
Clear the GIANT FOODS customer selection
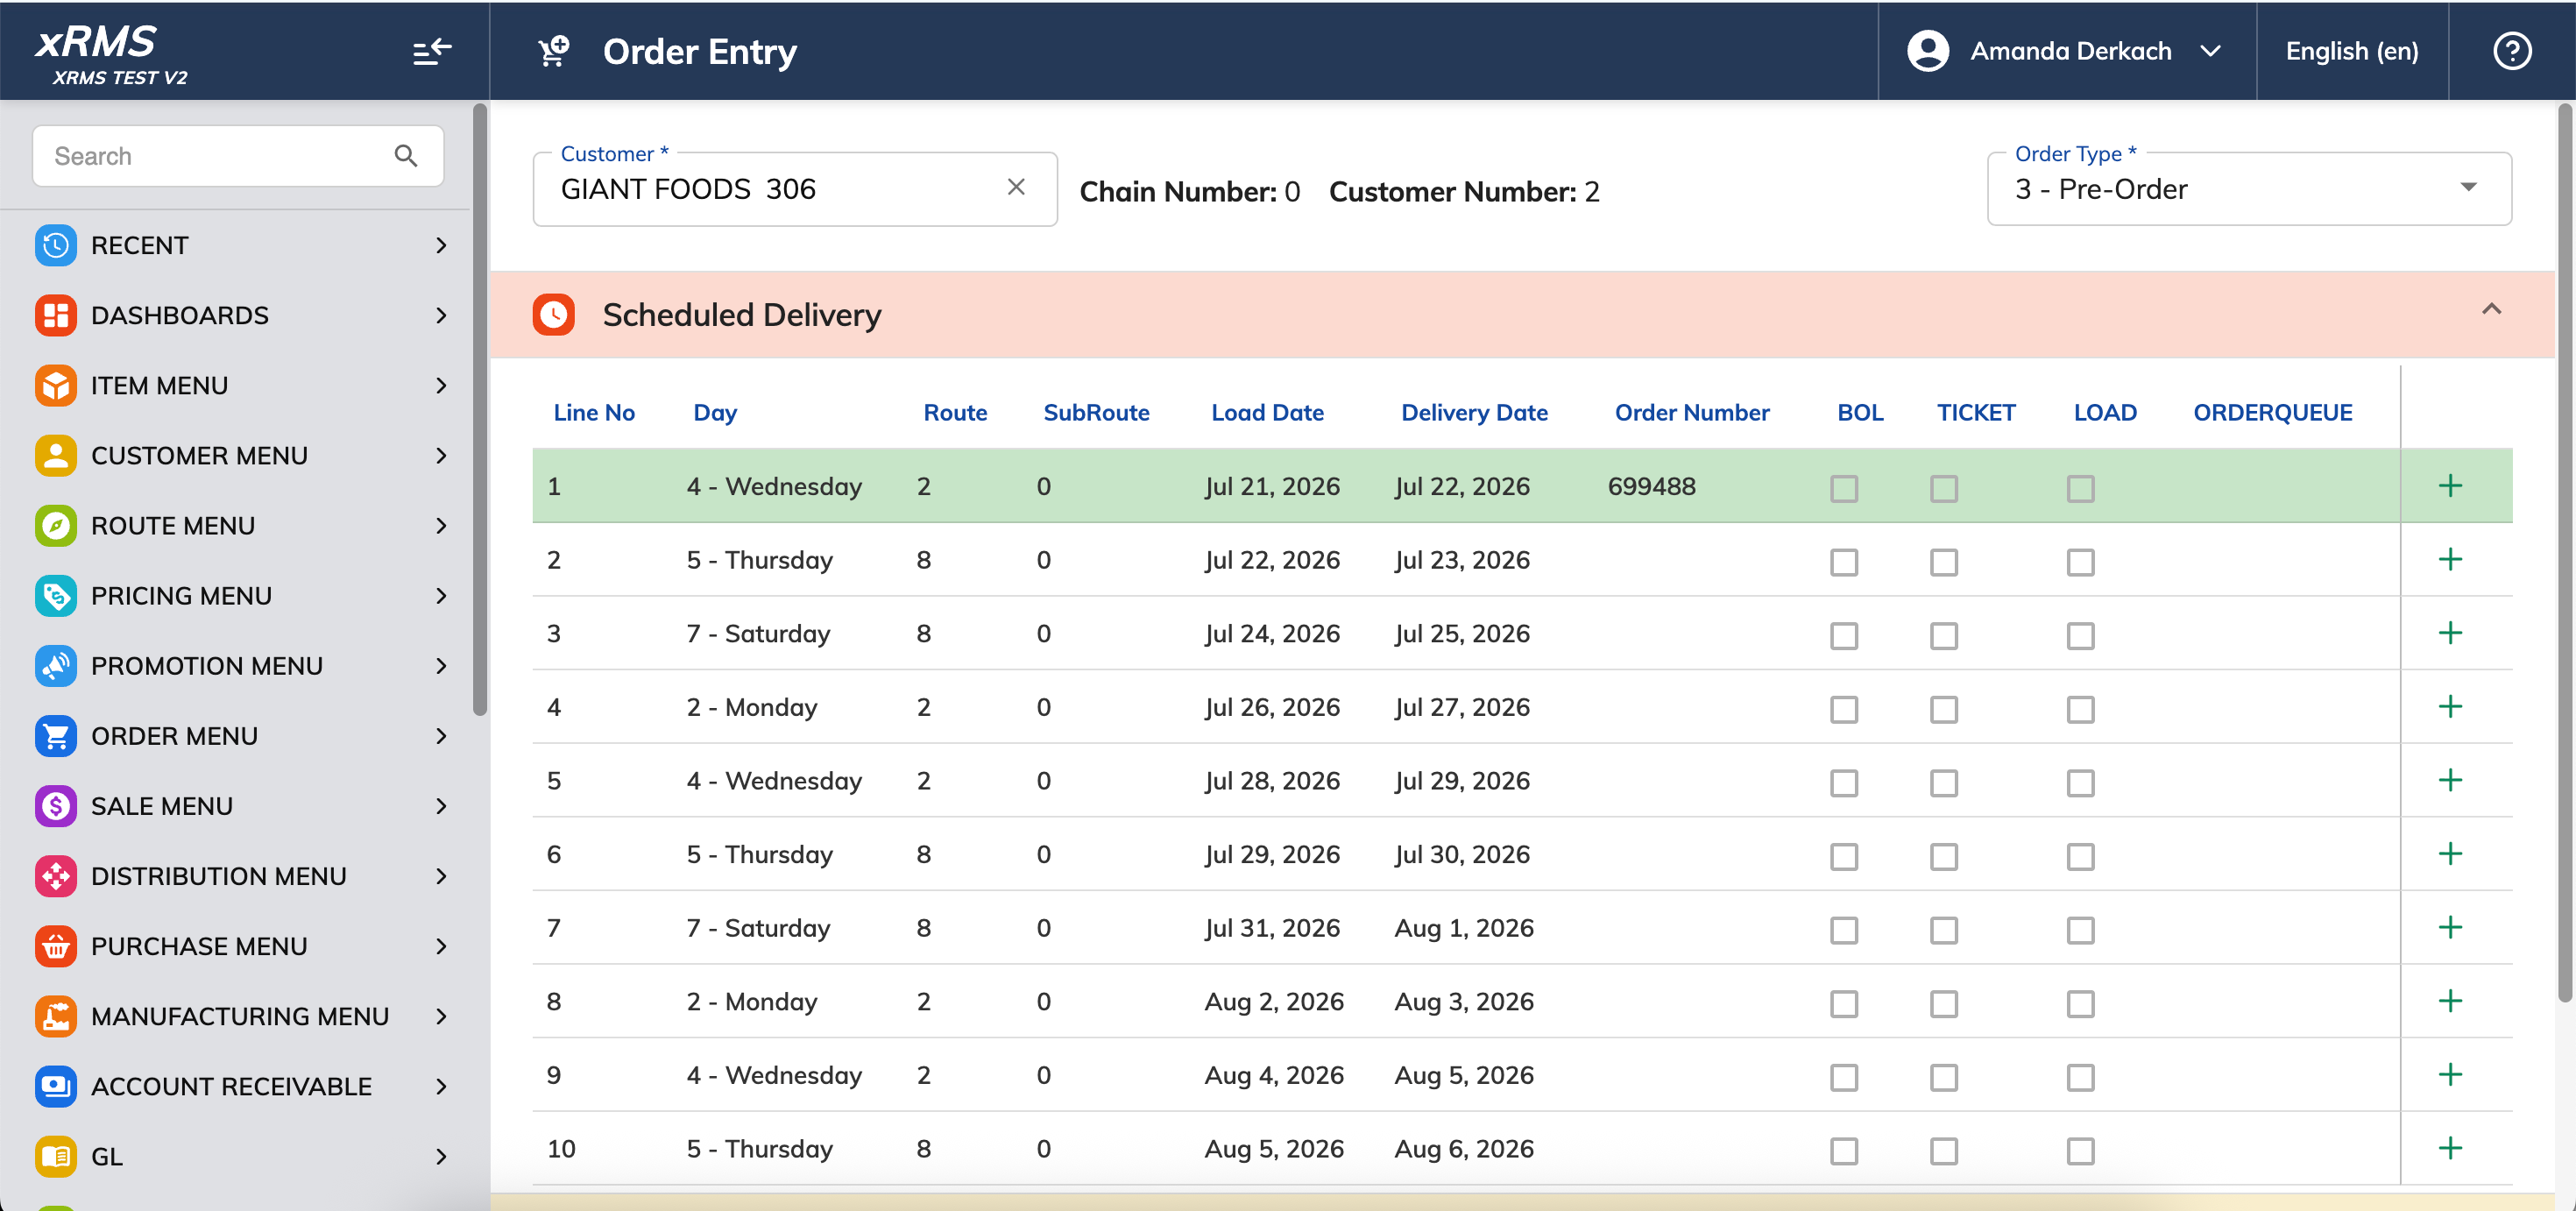click(x=1016, y=187)
